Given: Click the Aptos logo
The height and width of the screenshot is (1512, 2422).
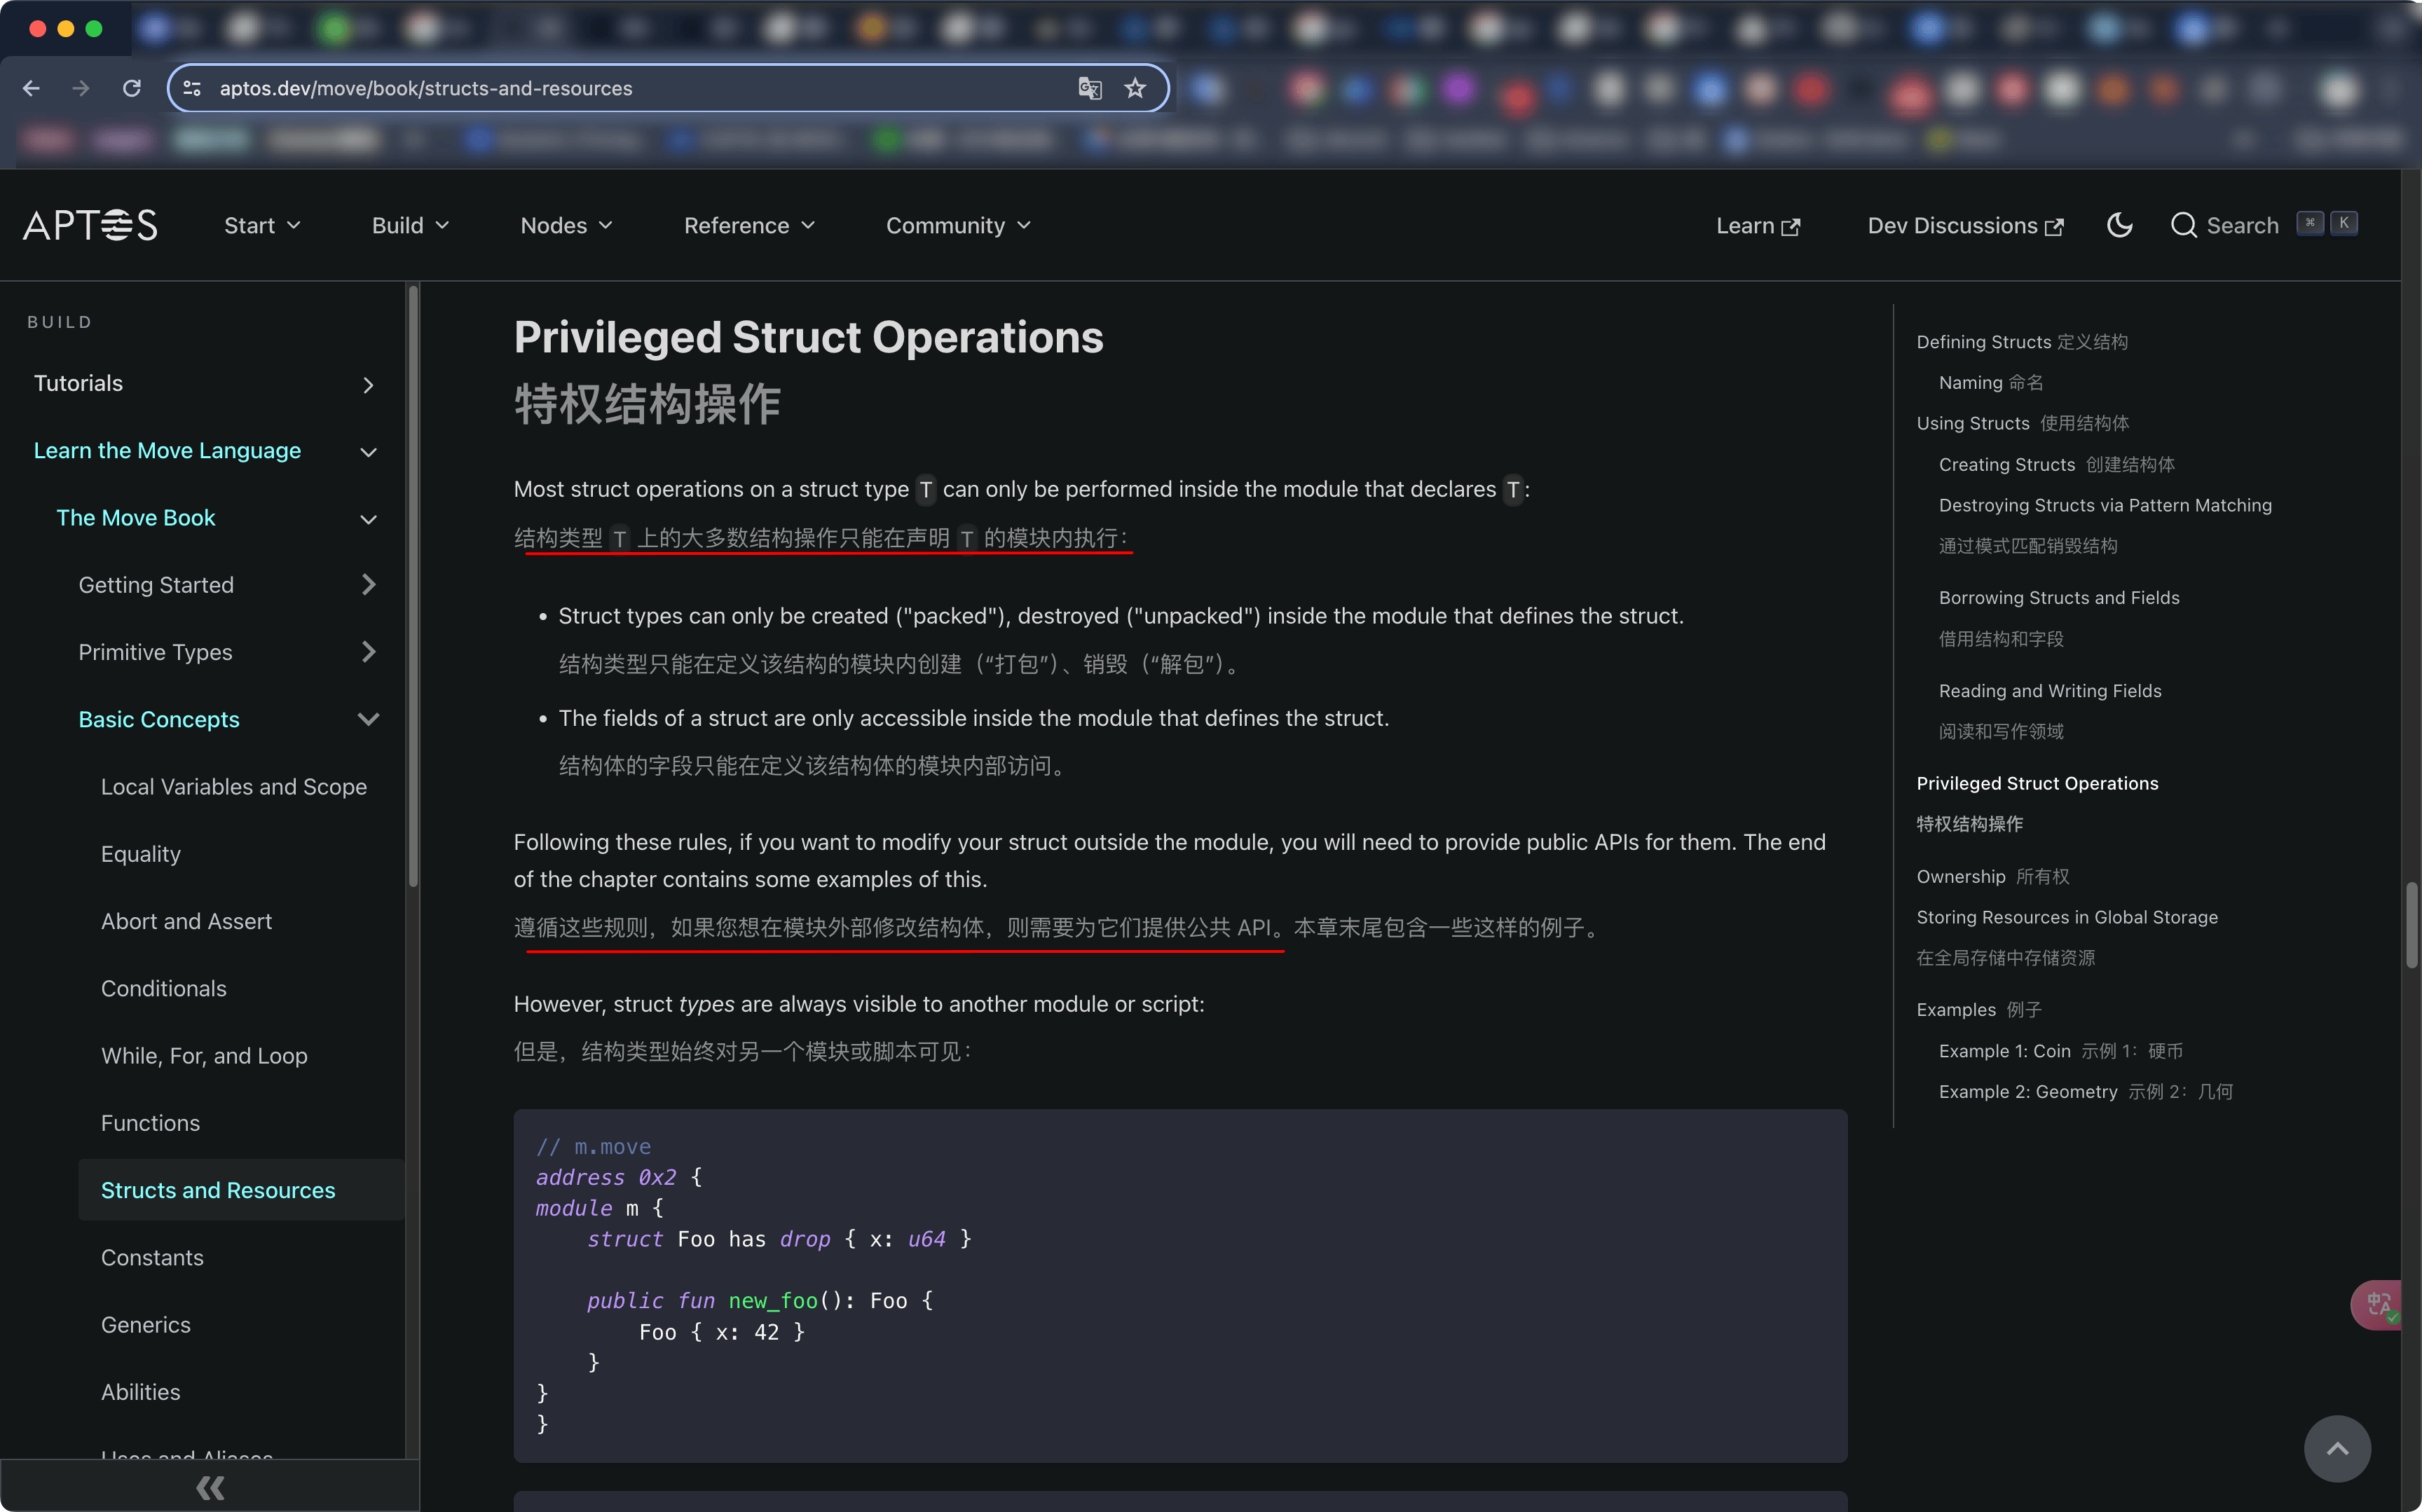Looking at the screenshot, I should [90, 225].
